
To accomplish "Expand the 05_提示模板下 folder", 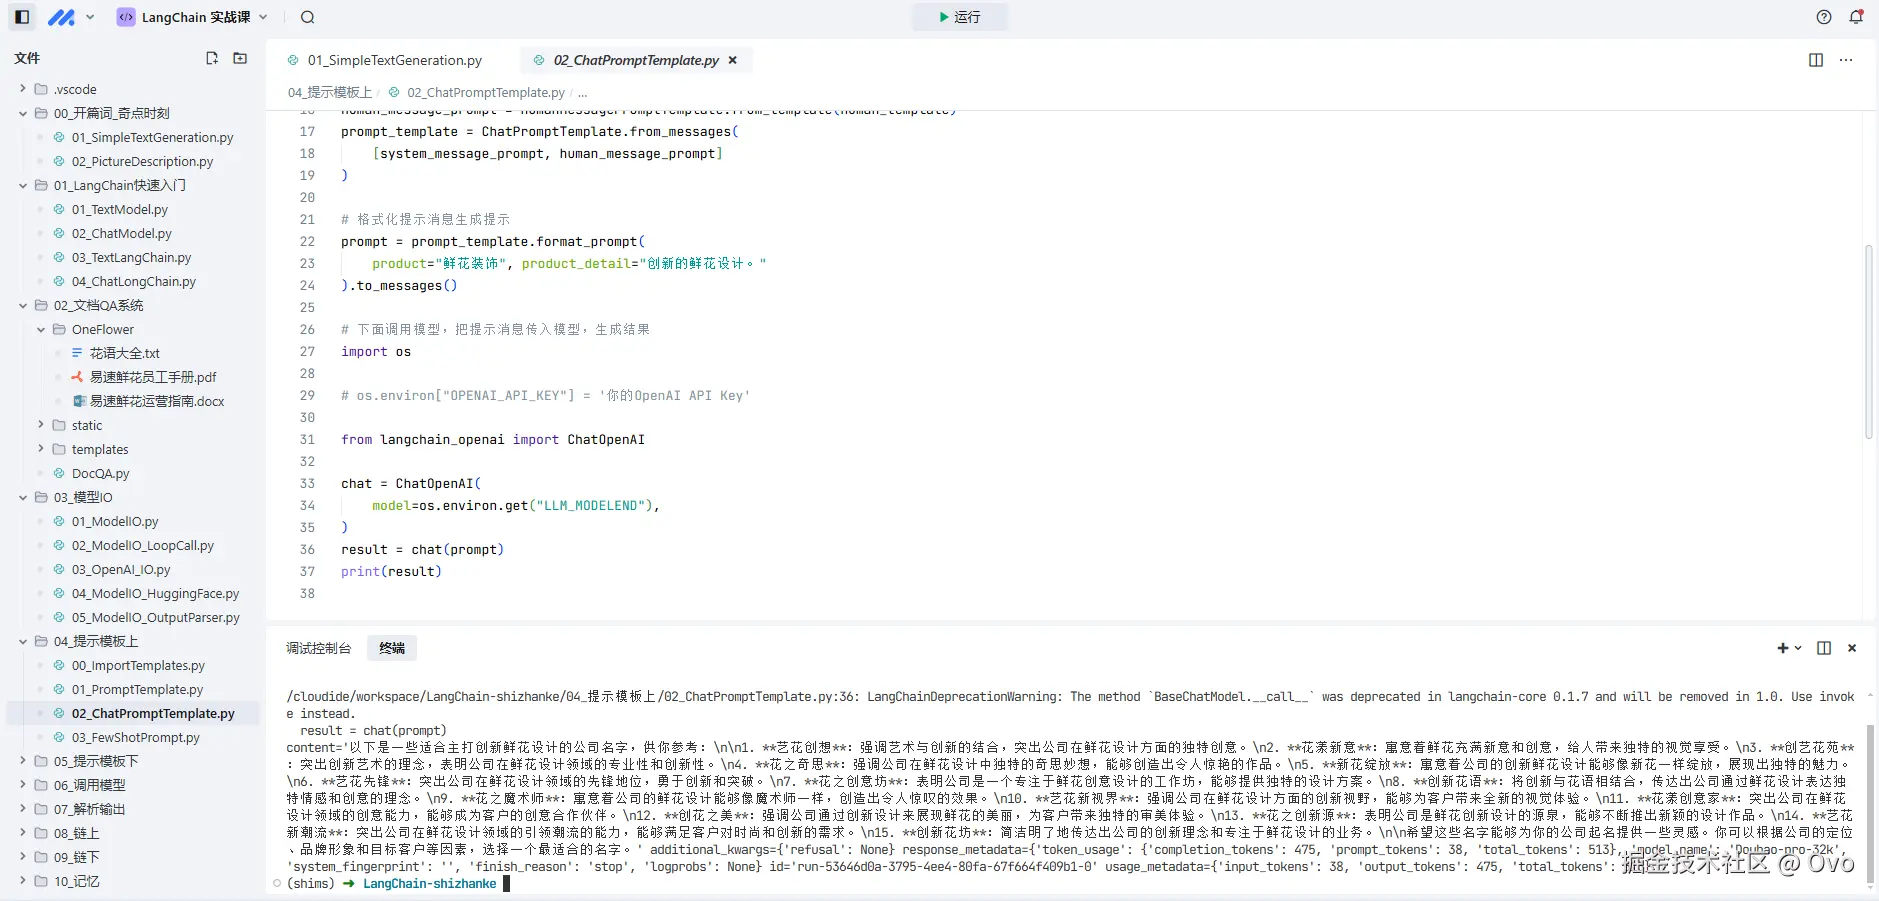I will [x=23, y=761].
